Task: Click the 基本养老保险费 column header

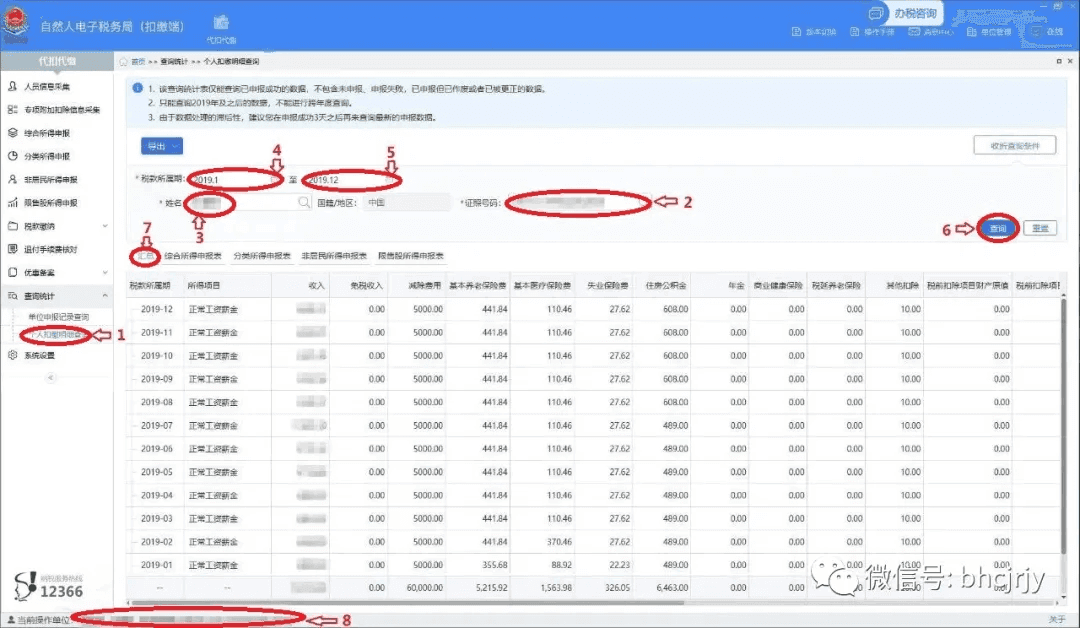Action: pos(477,286)
